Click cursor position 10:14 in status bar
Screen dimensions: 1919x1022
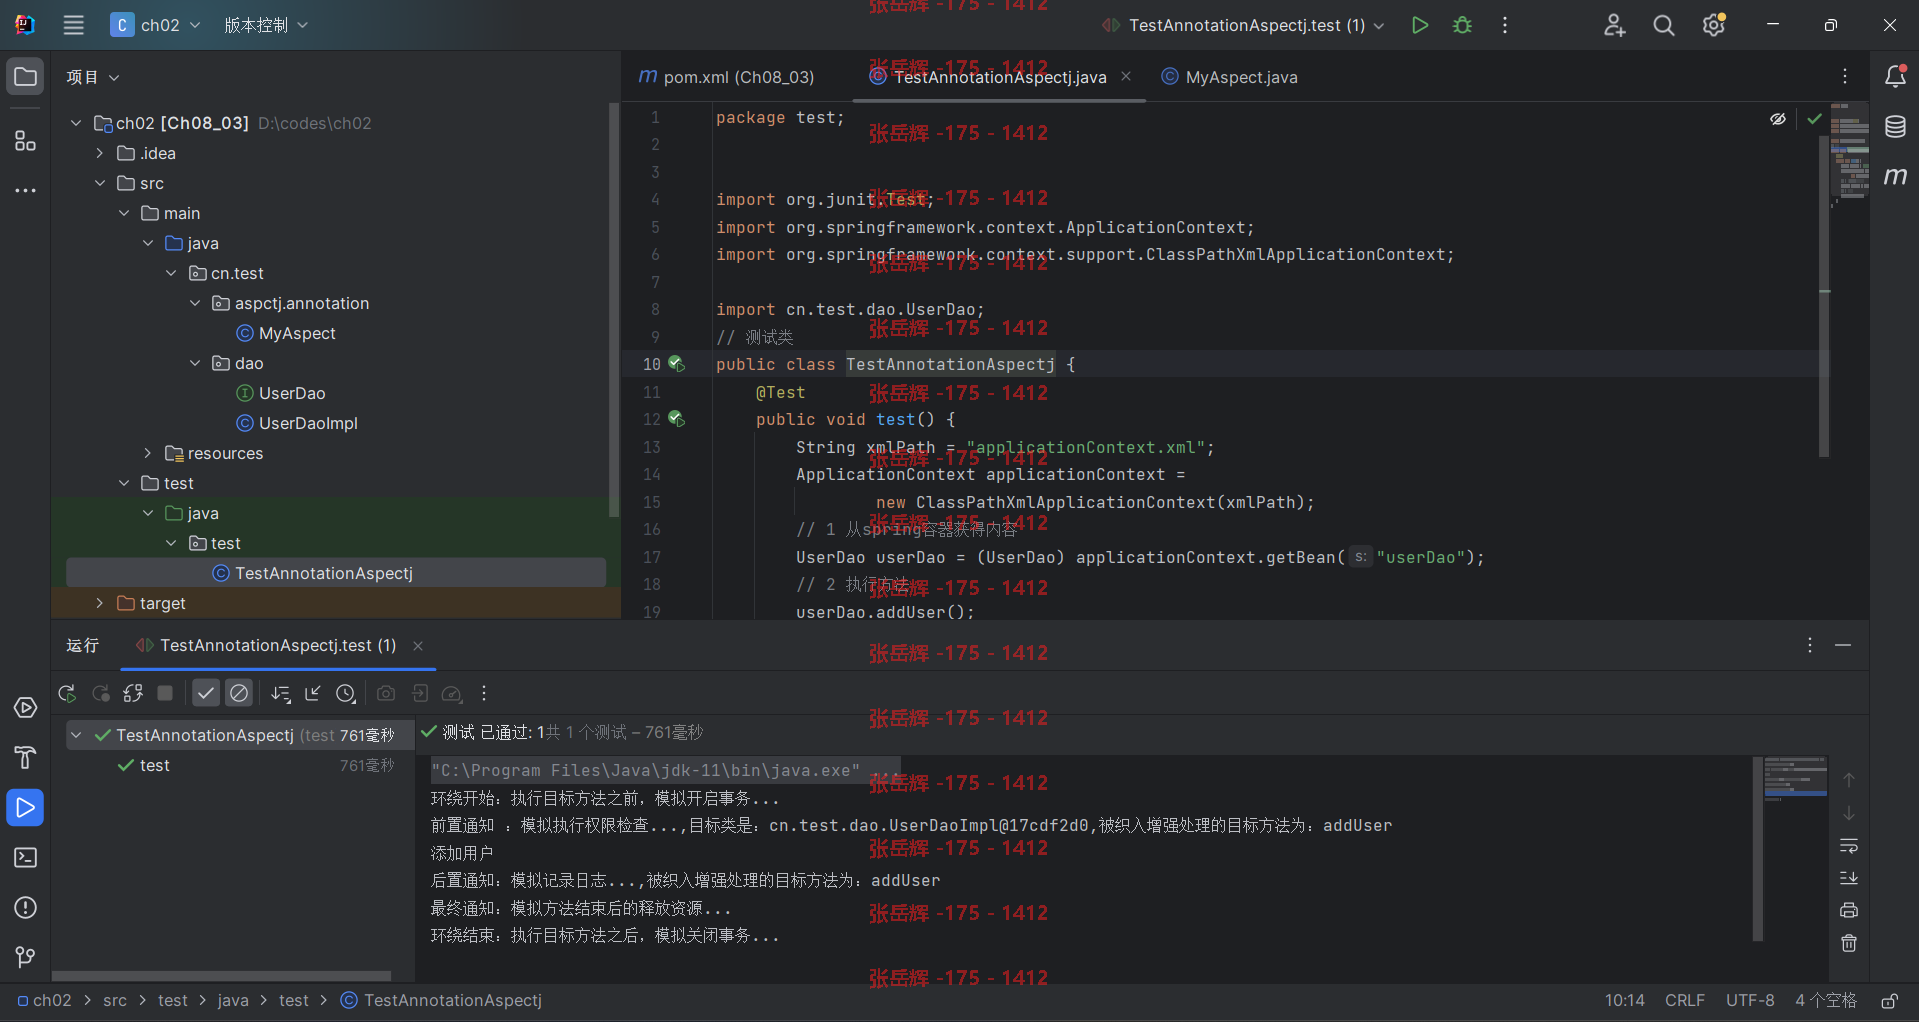pyautogui.click(x=1625, y=1001)
